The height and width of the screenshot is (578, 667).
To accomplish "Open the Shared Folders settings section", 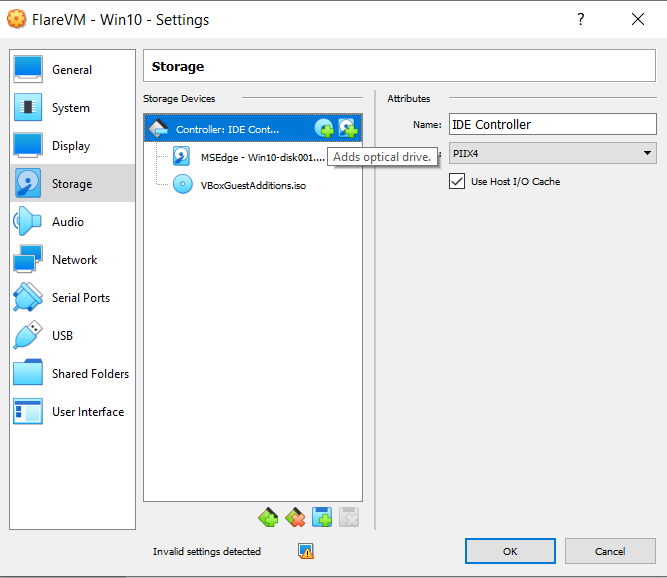I will [90, 374].
